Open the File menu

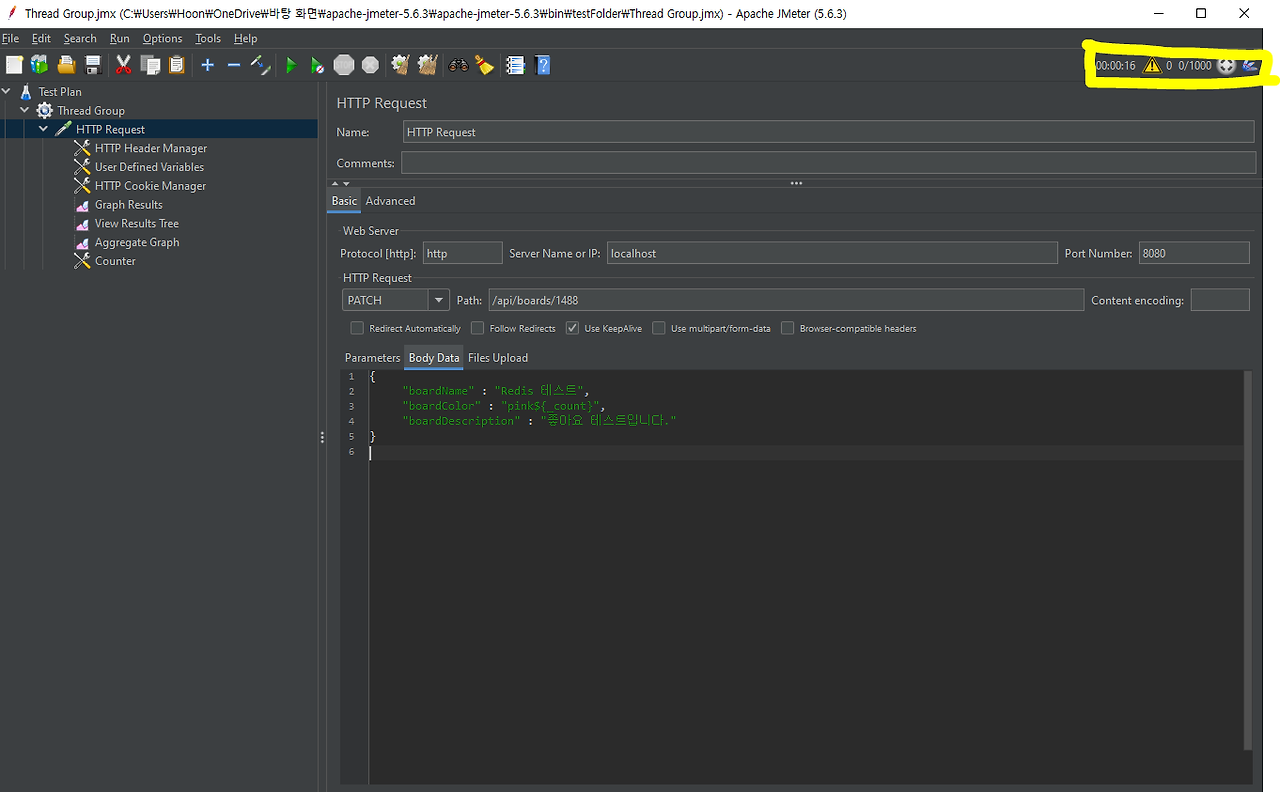[x=10, y=38]
